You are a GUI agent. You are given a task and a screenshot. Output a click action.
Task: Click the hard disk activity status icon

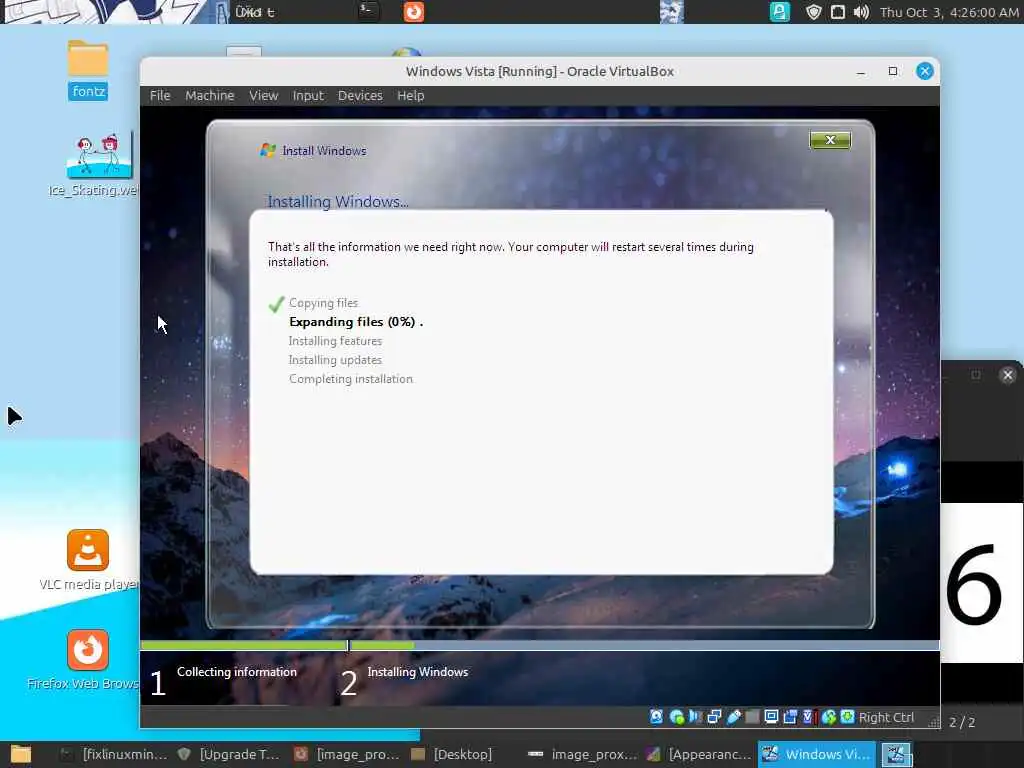(x=656, y=717)
